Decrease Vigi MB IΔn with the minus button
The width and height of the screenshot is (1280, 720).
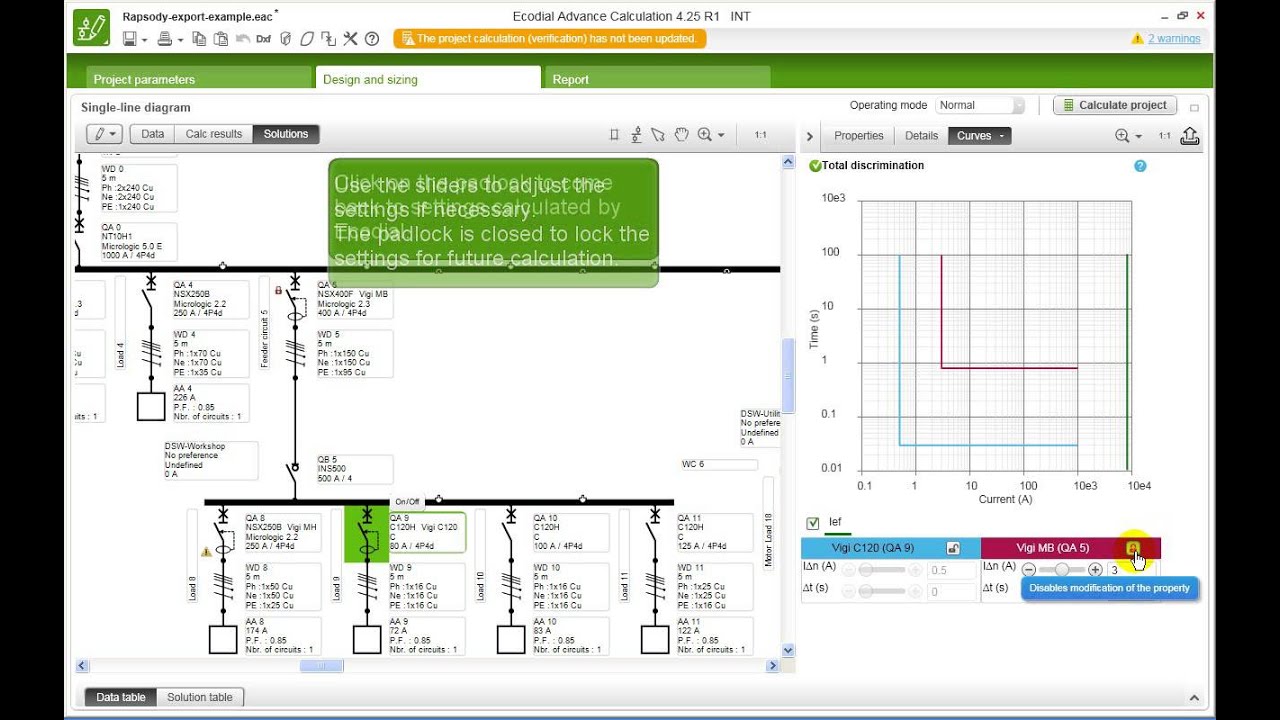click(x=1029, y=570)
